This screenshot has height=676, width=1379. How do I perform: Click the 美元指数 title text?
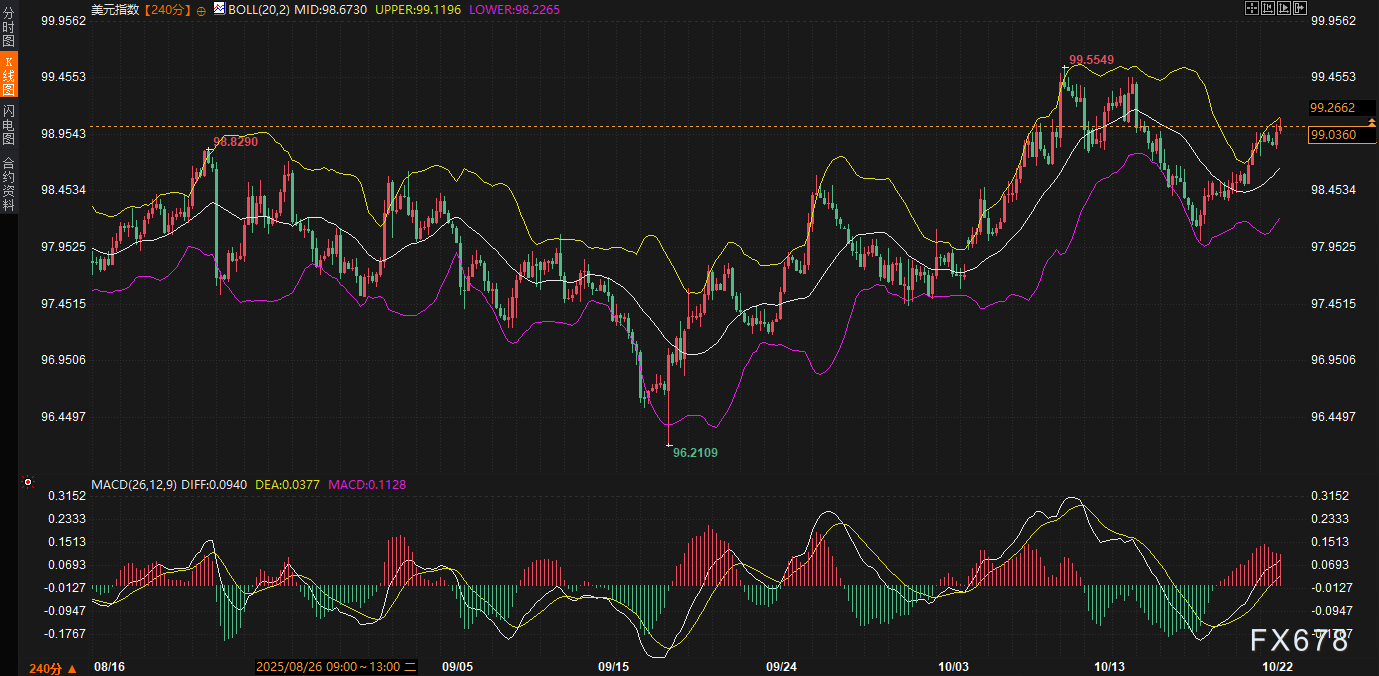115,9
